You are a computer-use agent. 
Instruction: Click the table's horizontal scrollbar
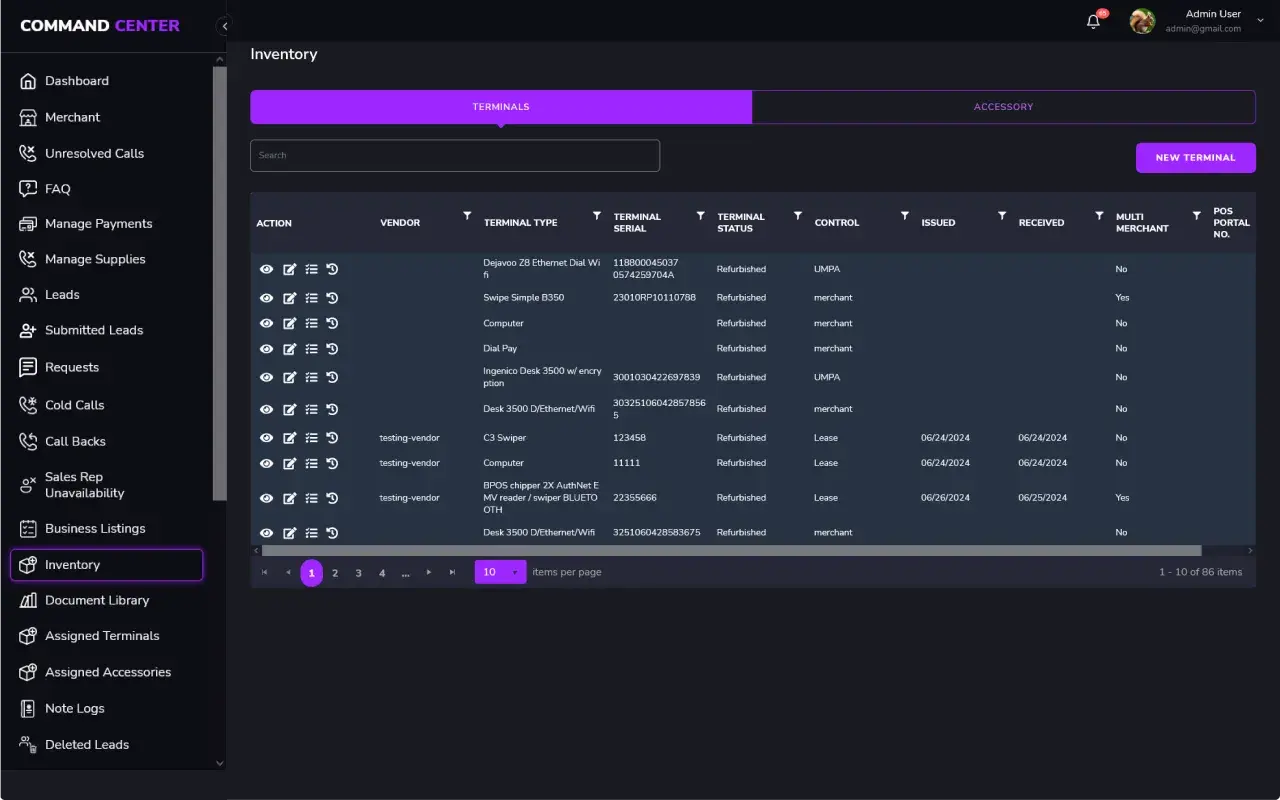pos(730,551)
